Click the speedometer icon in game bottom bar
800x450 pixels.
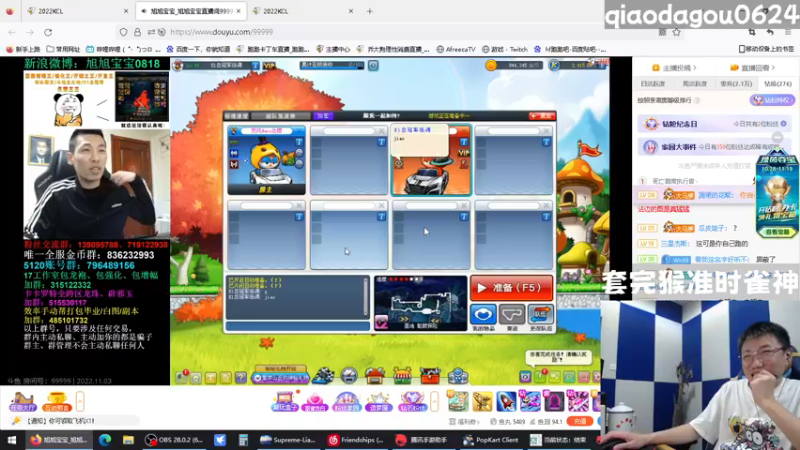[349, 376]
